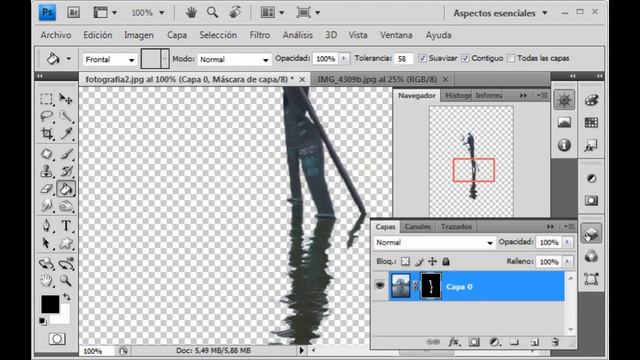
Task: Select the Spot Healing Brush tool
Action: [x=47, y=154]
